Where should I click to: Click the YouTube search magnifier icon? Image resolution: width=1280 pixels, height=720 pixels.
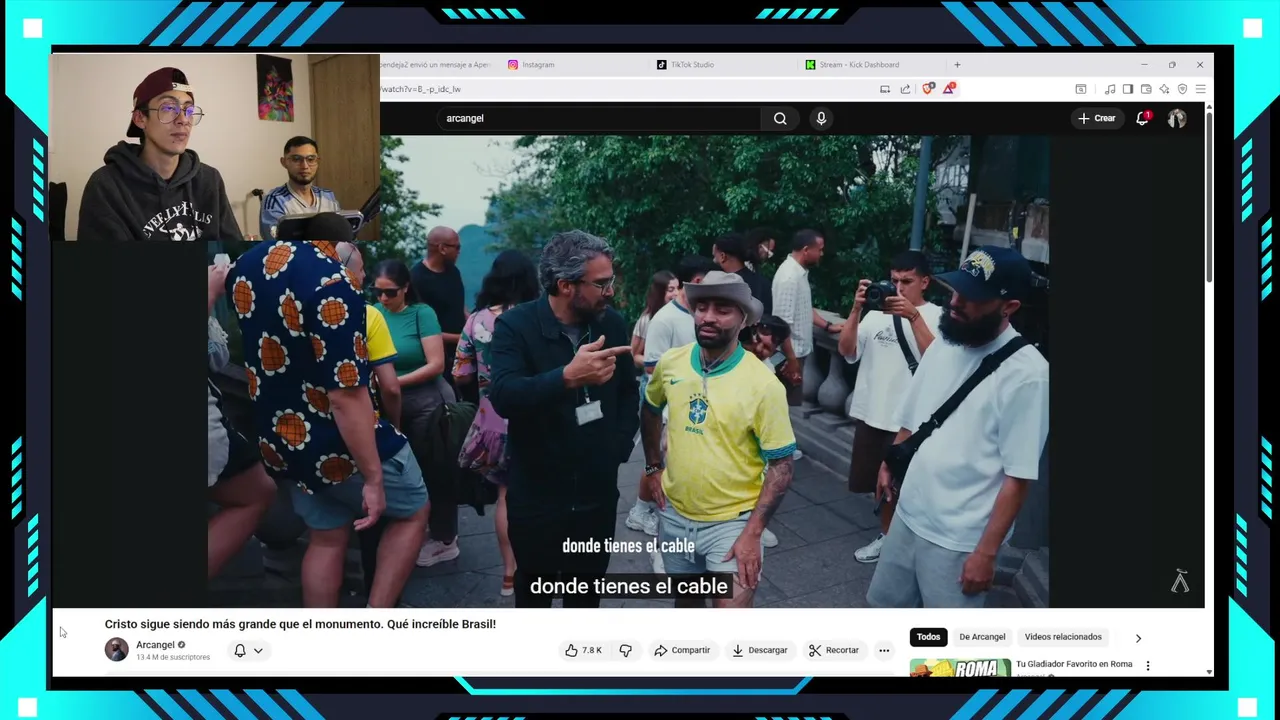click(x=780, y=119)
